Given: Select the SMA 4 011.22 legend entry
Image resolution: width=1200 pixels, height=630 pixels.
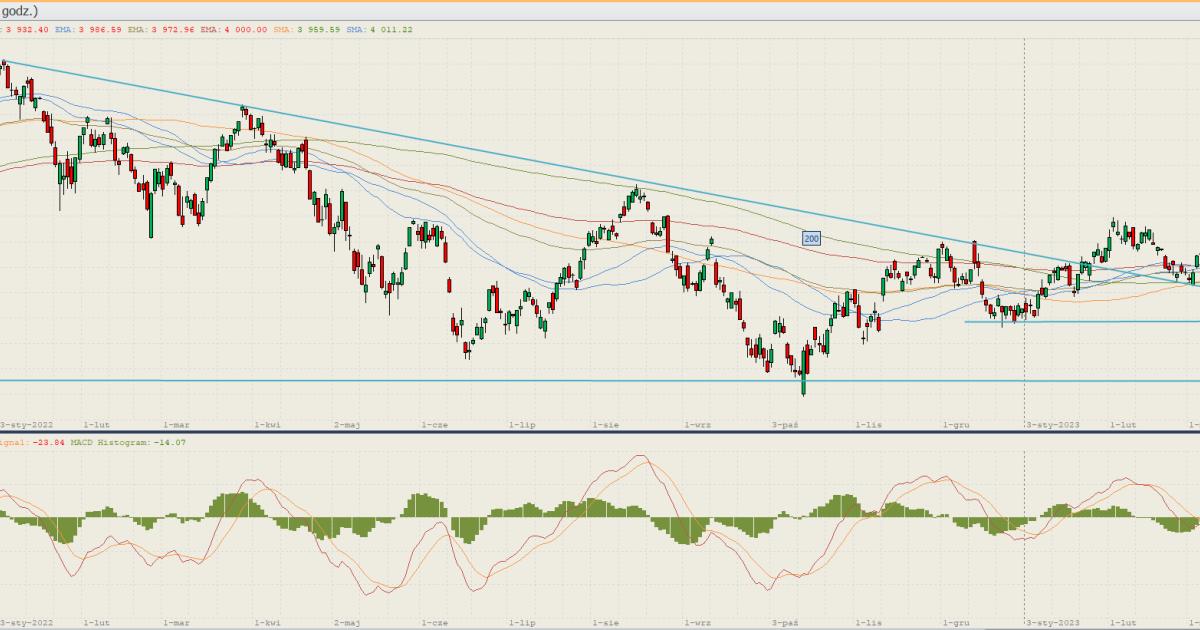Looking at the screenshot, I should coord(379,30).
